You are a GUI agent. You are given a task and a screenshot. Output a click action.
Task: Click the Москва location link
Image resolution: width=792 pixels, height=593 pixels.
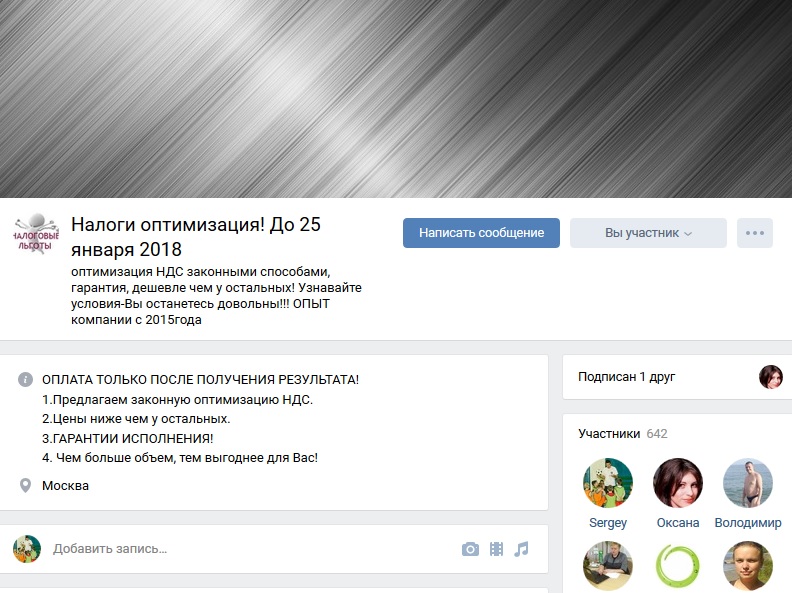click(66, 486)
